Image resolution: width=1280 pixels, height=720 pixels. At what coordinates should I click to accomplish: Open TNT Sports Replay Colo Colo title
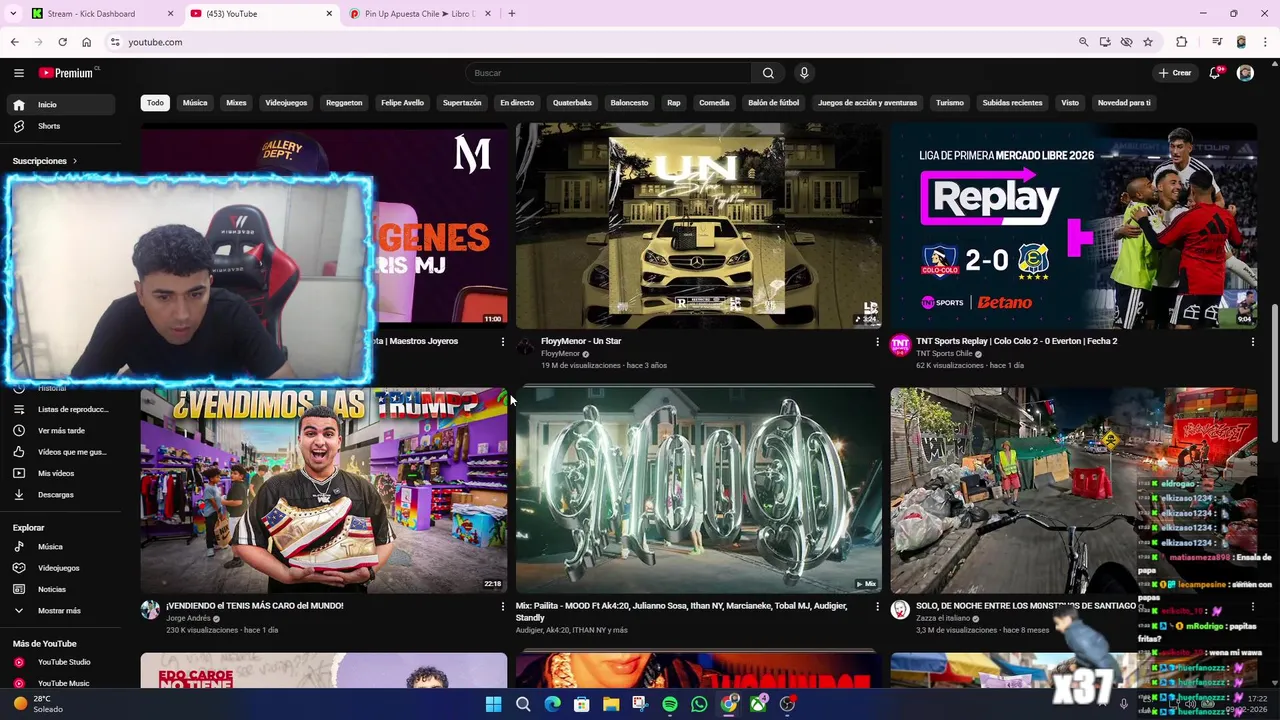1017,341
